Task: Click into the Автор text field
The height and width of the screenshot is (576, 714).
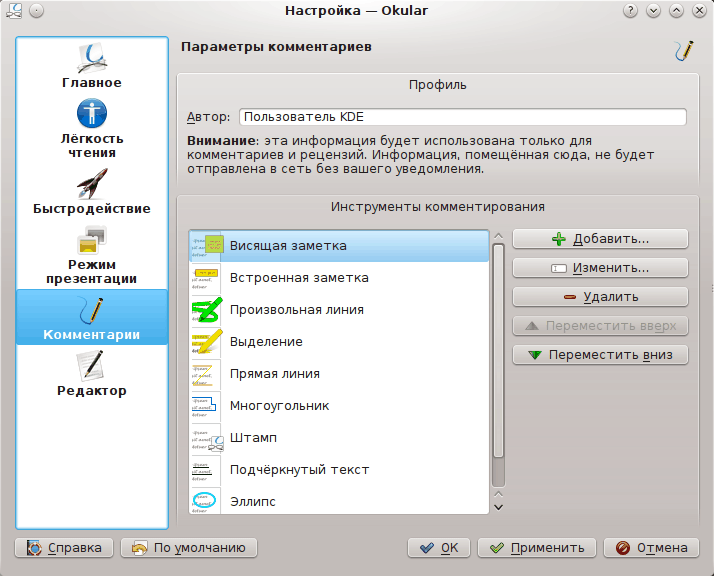Action: click(x=461, y=117)
